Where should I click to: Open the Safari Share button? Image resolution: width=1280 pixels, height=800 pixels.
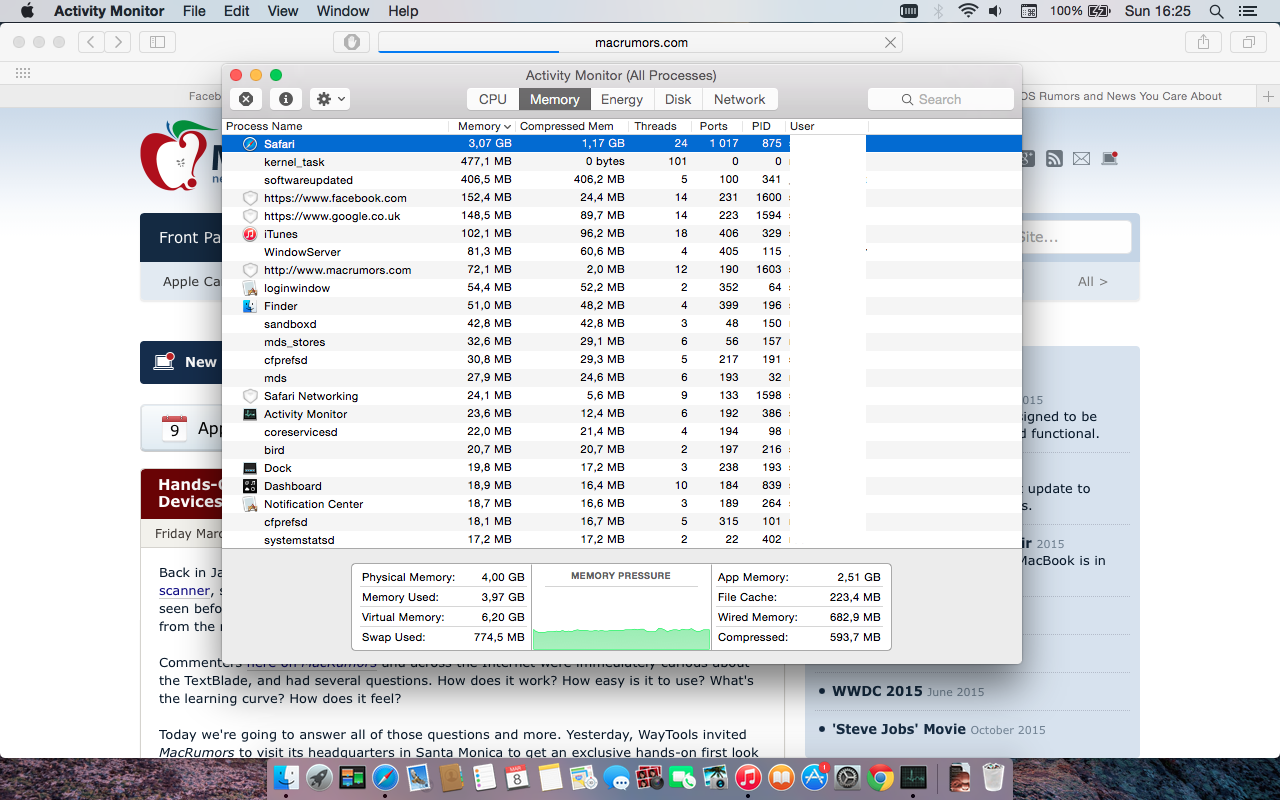(x=1204, y=42)
